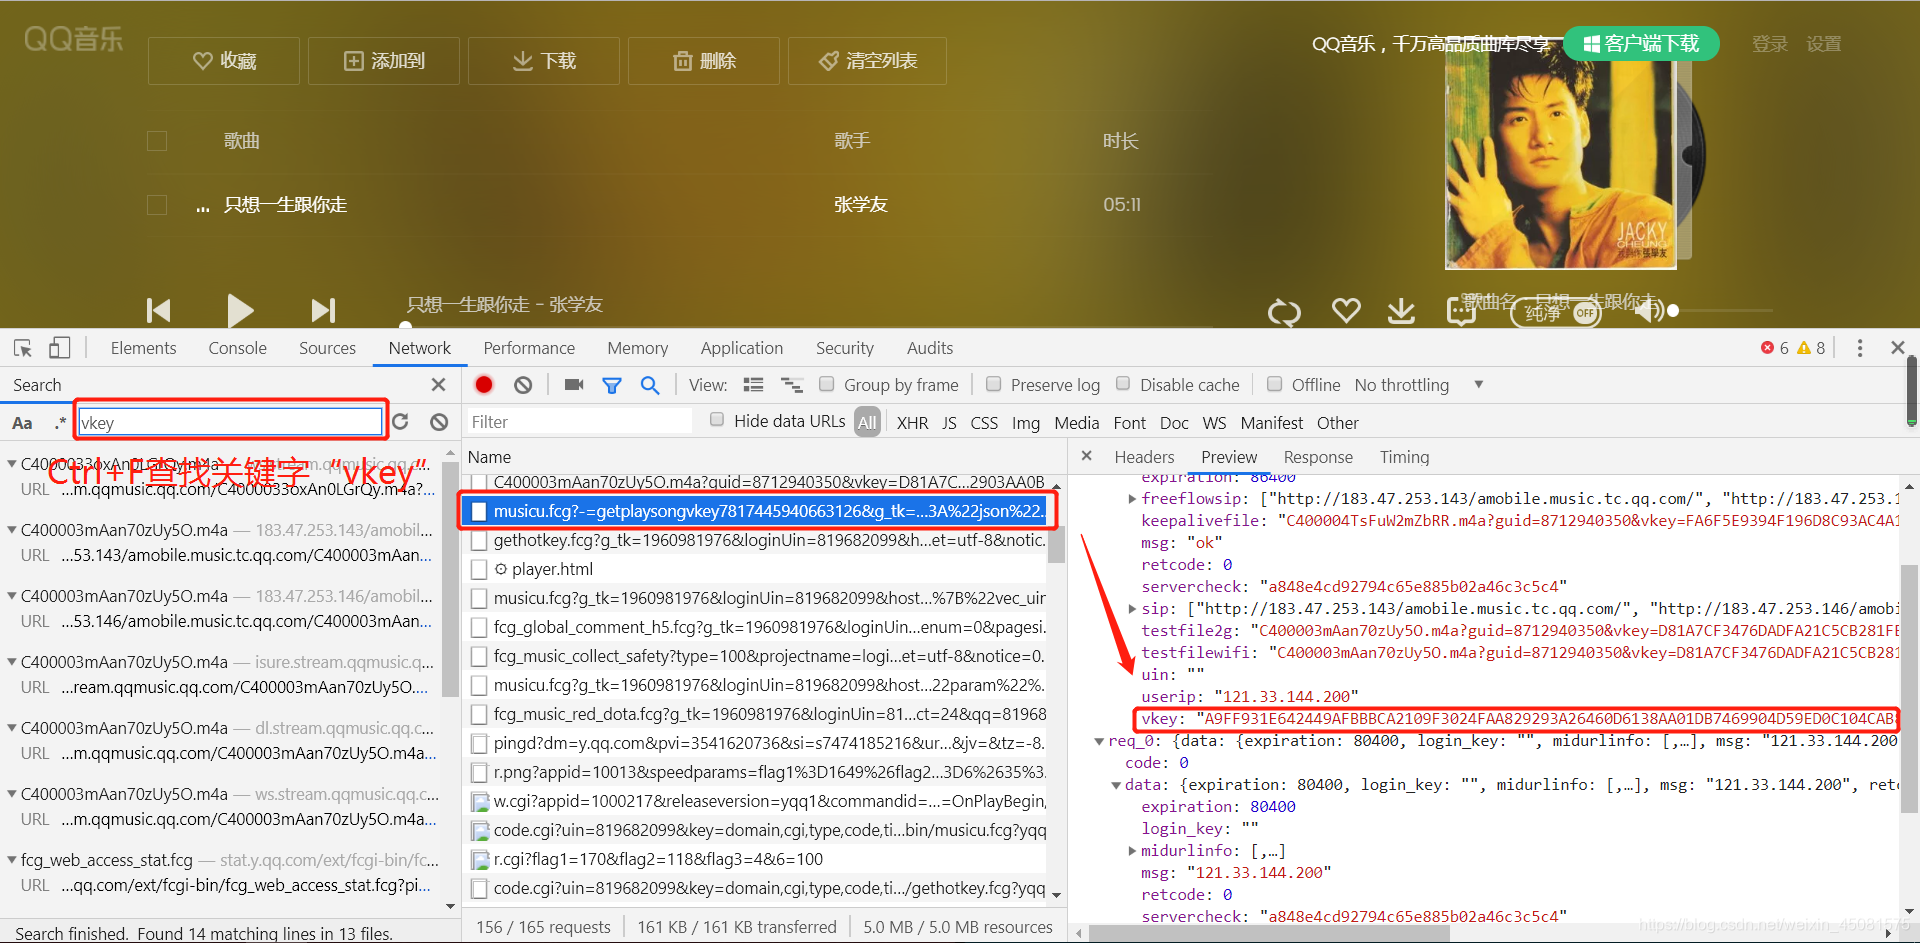Toggle match case Aa button
This screenshot has width=1920, height=943.
(x=22, y=423)
